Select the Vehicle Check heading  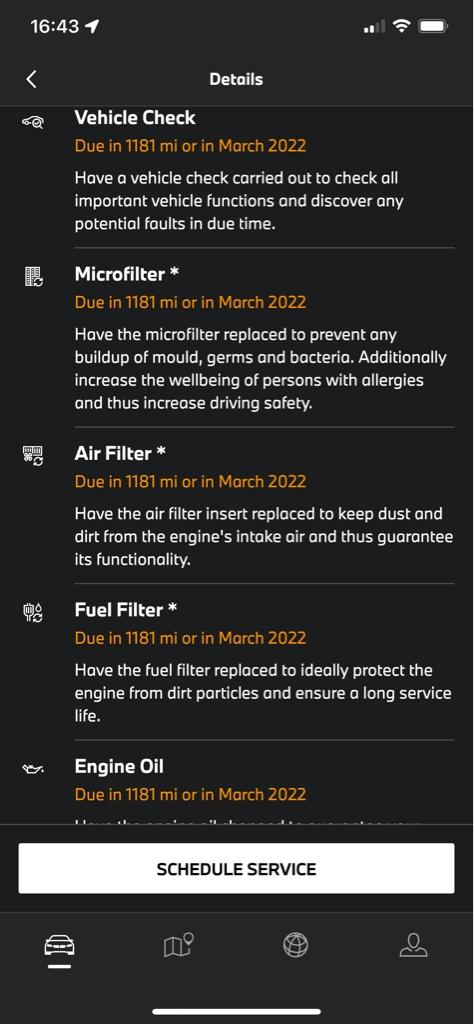135,118
